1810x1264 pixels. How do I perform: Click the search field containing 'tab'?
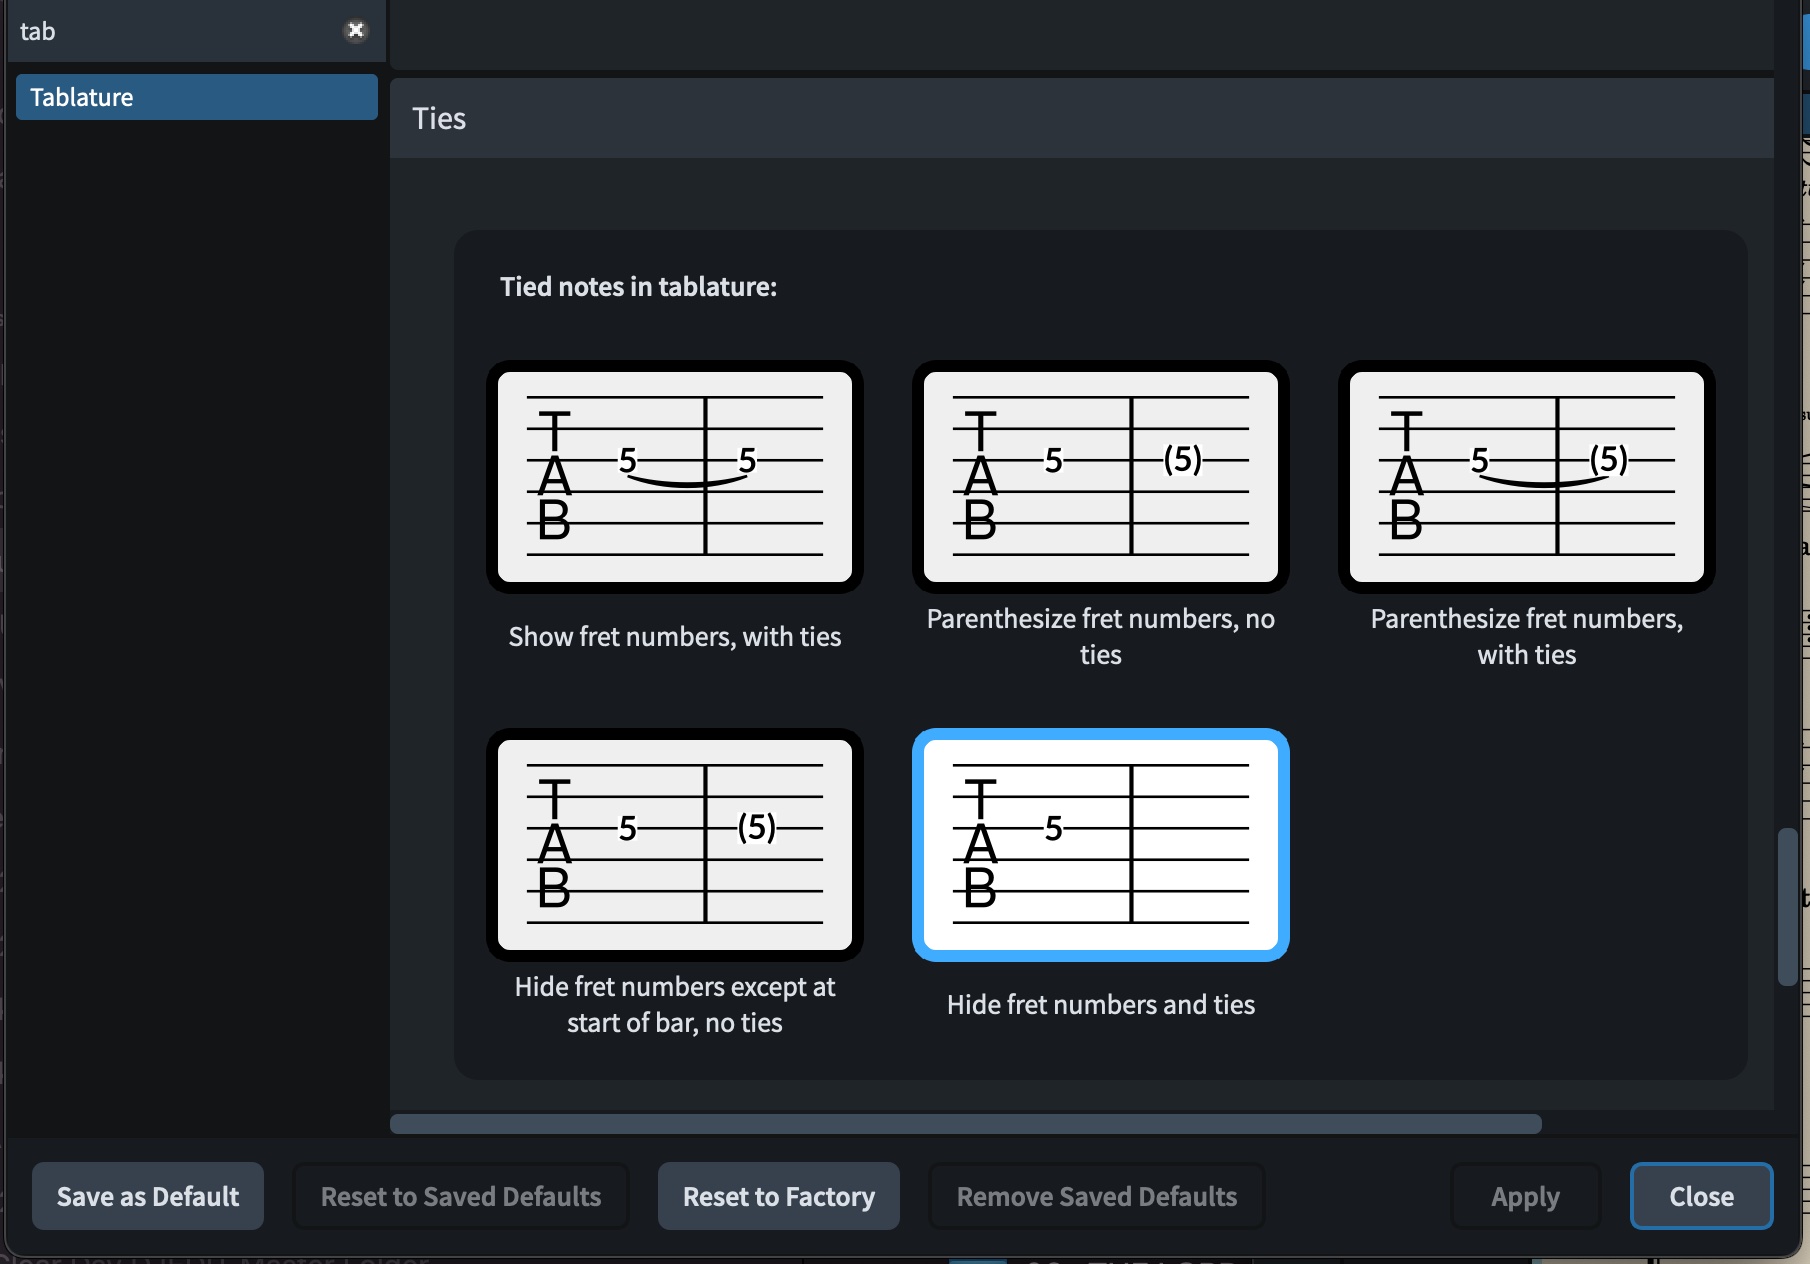[x=170, y=31]
